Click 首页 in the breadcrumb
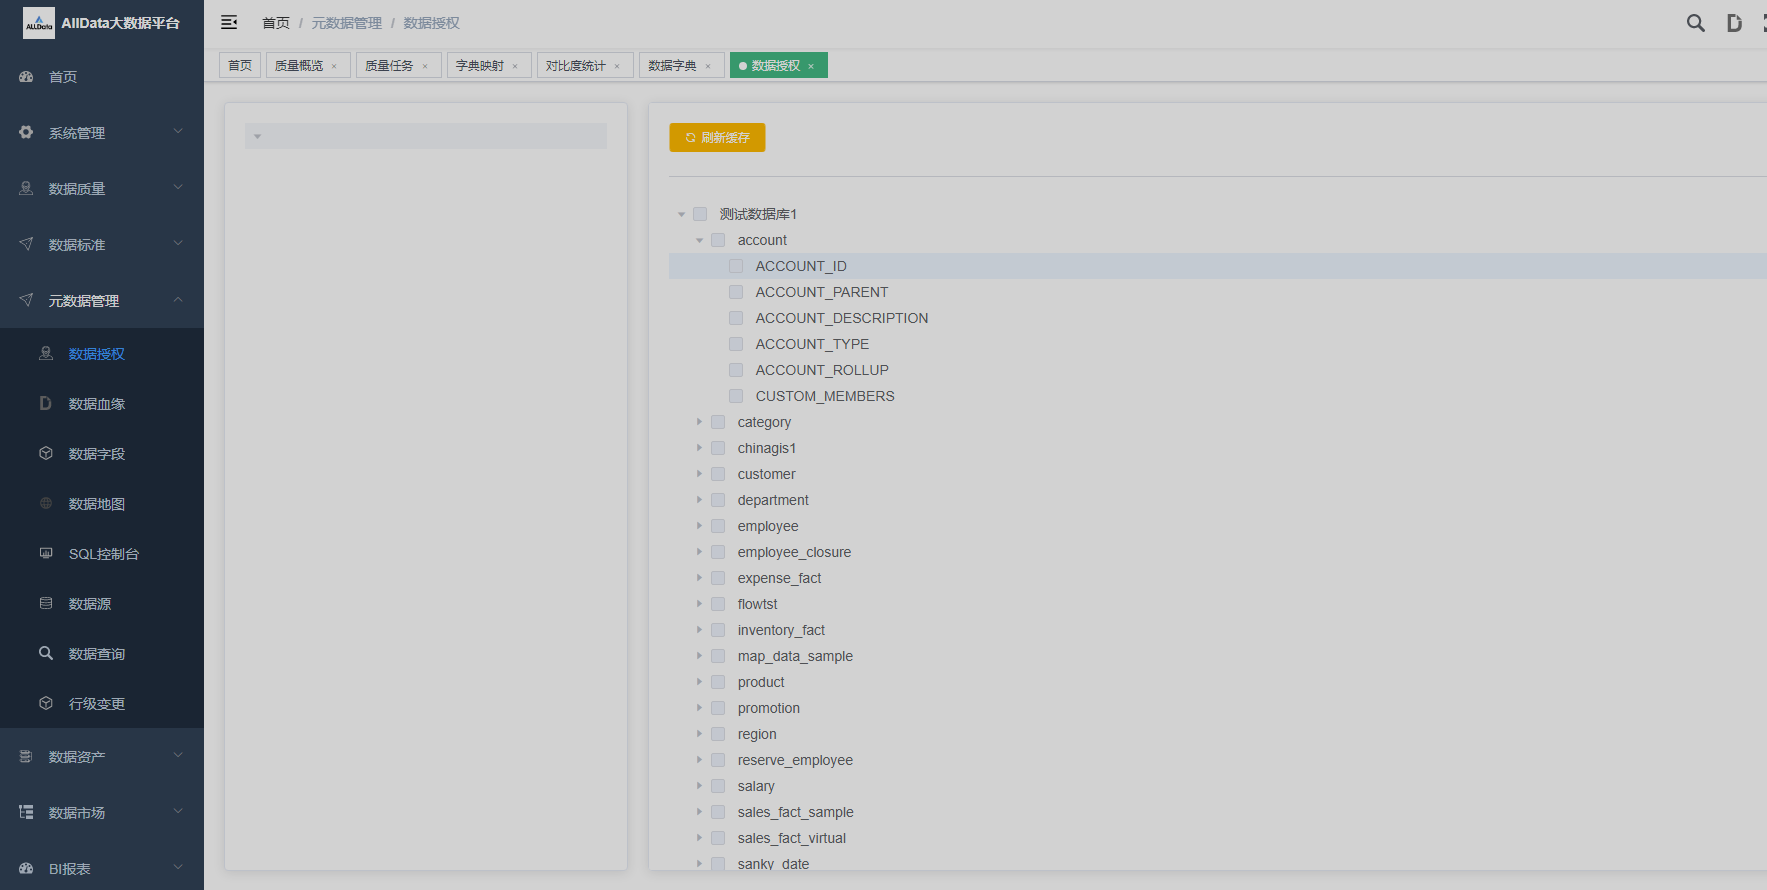 [x=275, y=23]
